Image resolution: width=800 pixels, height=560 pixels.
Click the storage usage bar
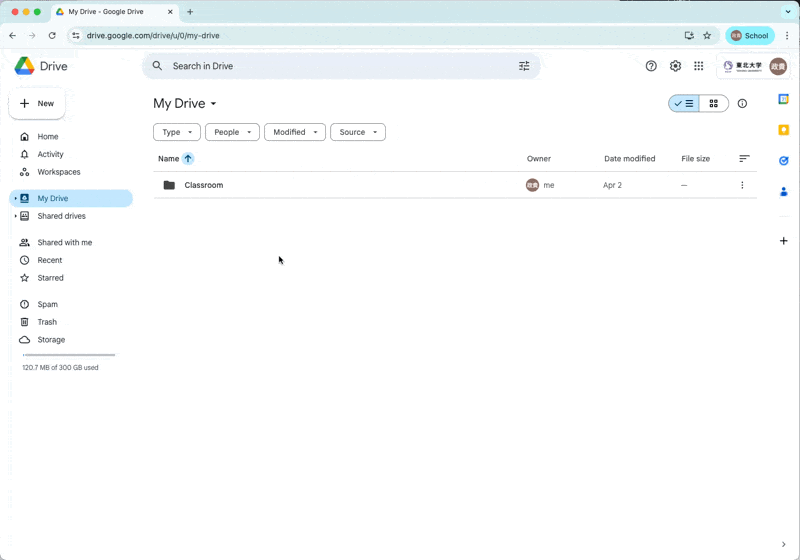coord(69,355)
